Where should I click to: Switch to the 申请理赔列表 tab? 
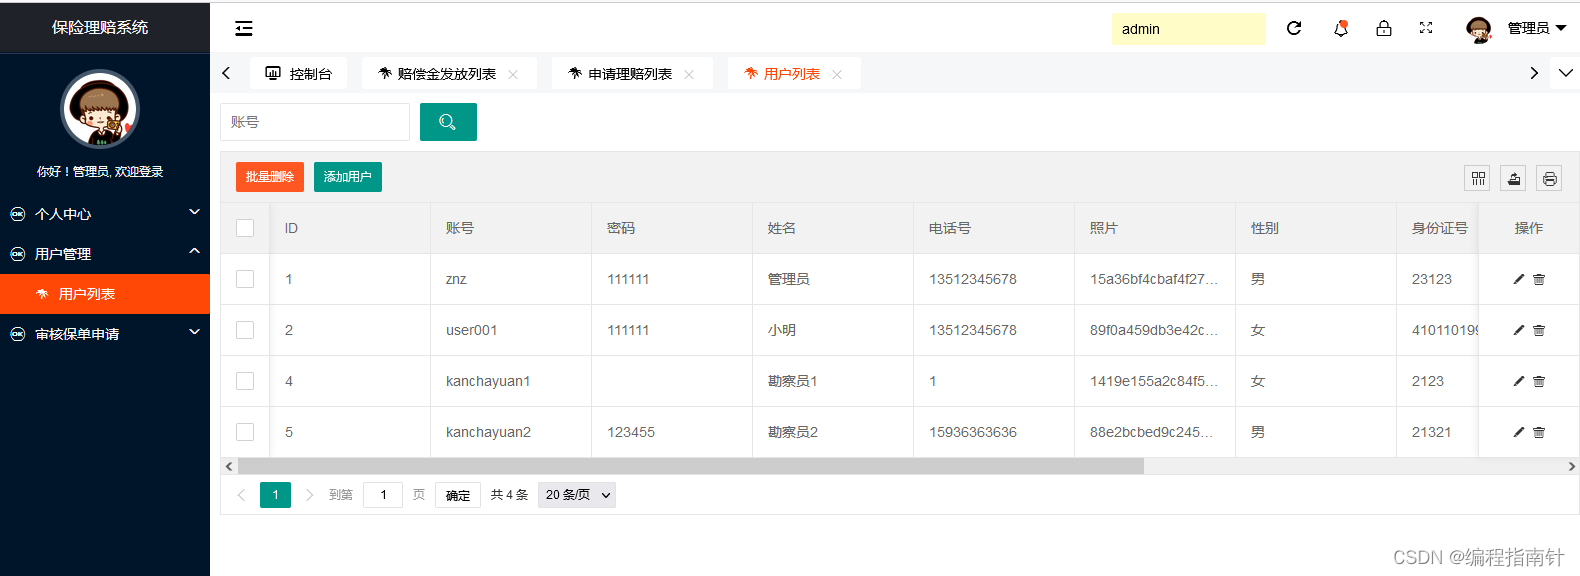[629, 74]
